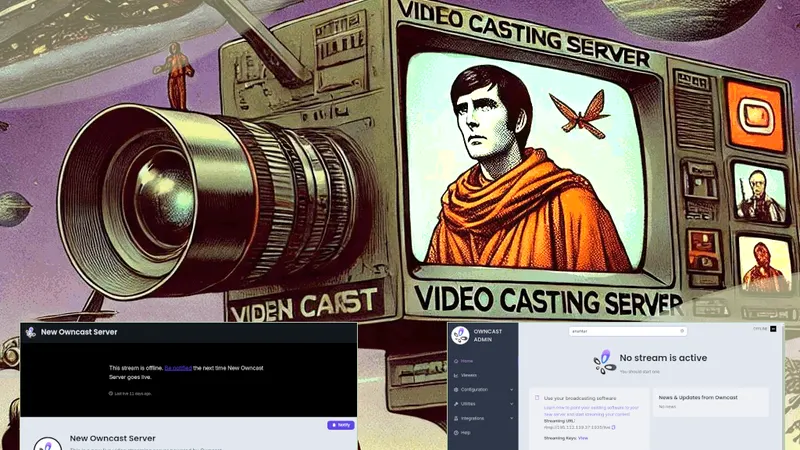Click the 'No stream is active' heading

[x=663, y=358]
